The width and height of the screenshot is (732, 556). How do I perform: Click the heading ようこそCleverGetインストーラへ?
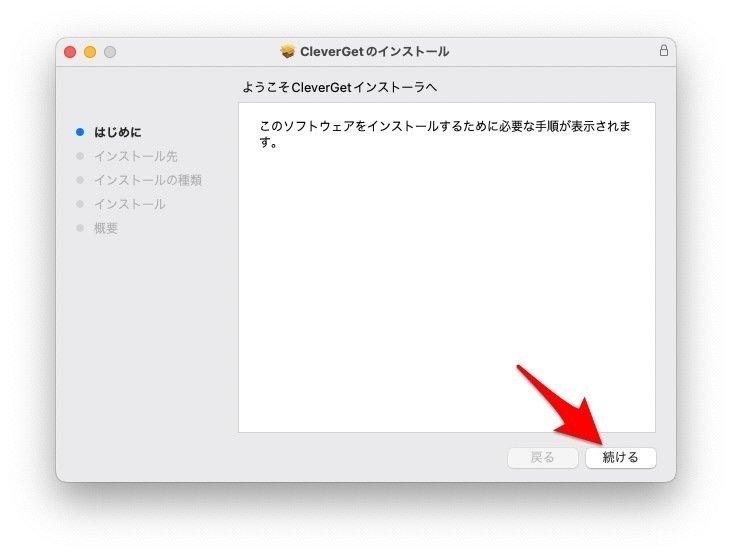point(340,87)
